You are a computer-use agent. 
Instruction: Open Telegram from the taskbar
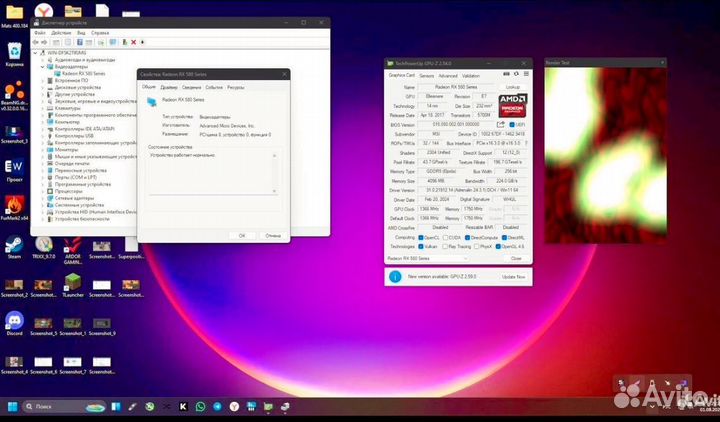click(217, 406)
